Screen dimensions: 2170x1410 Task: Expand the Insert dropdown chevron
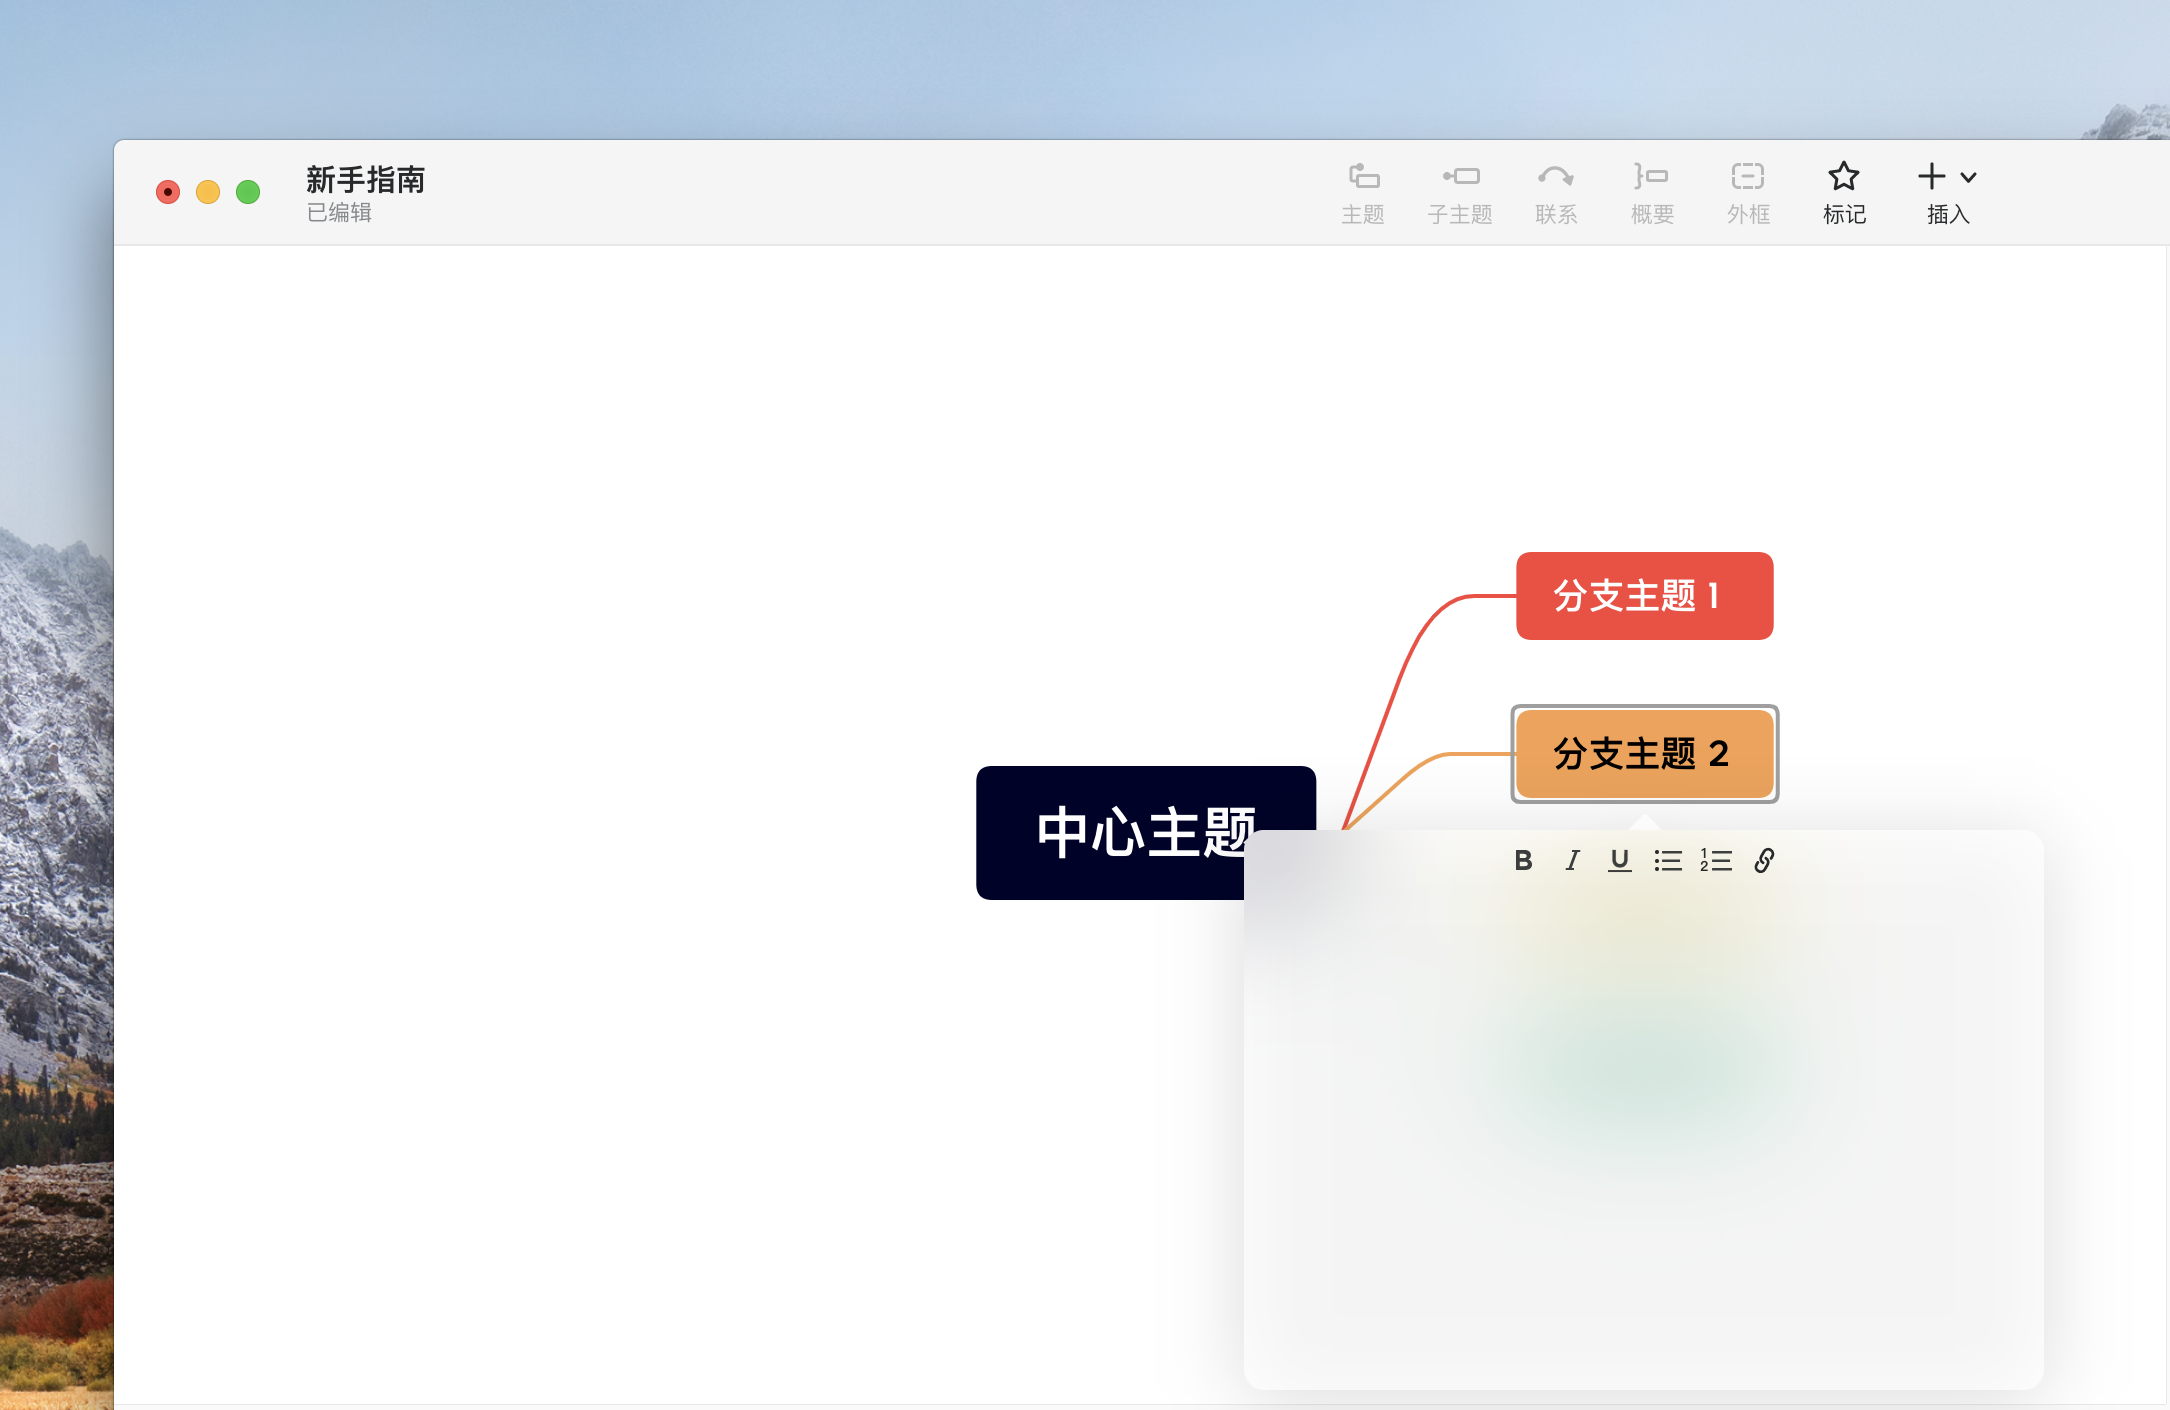point(1968,178)
